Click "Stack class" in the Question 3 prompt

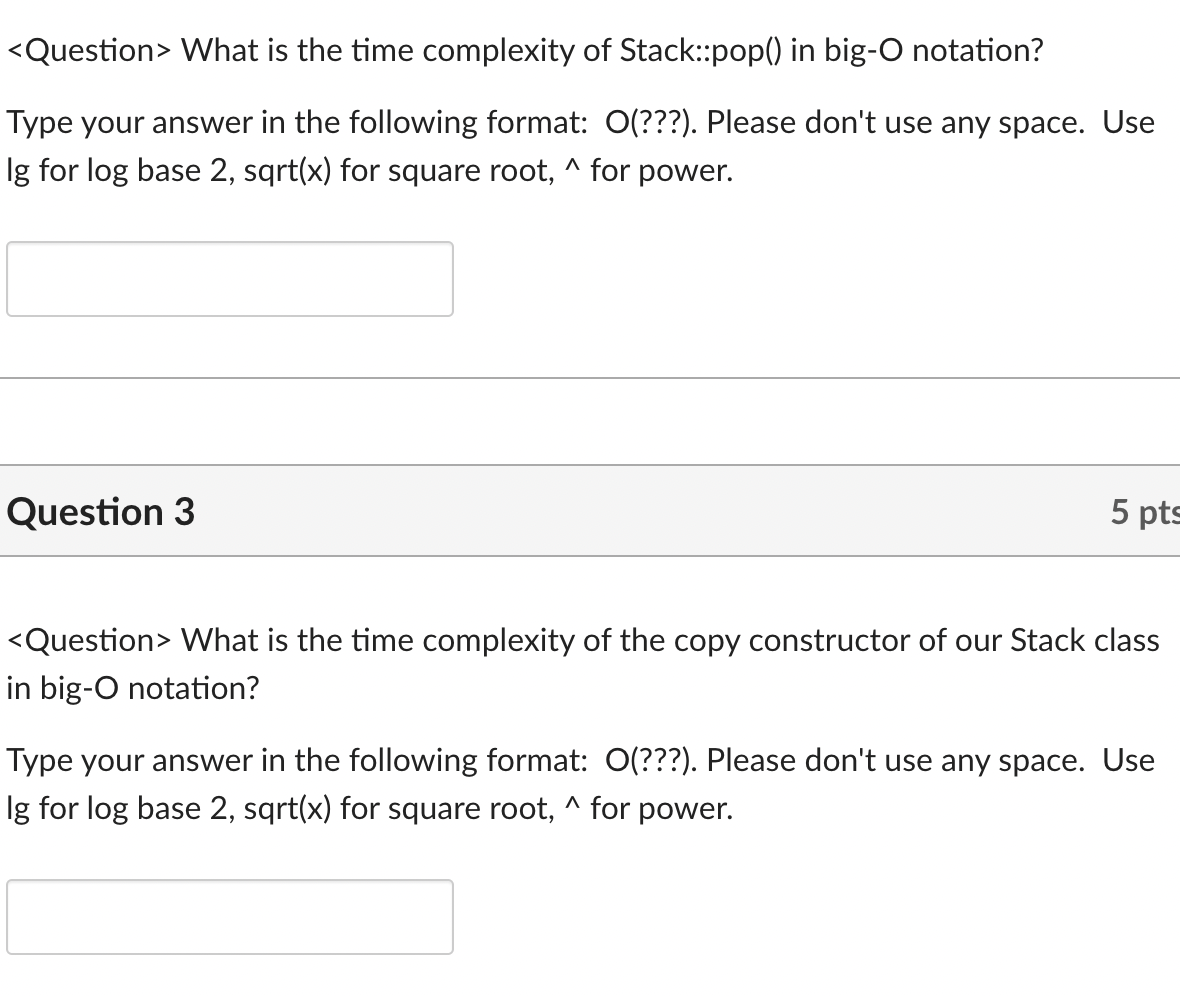point(1084,641)
